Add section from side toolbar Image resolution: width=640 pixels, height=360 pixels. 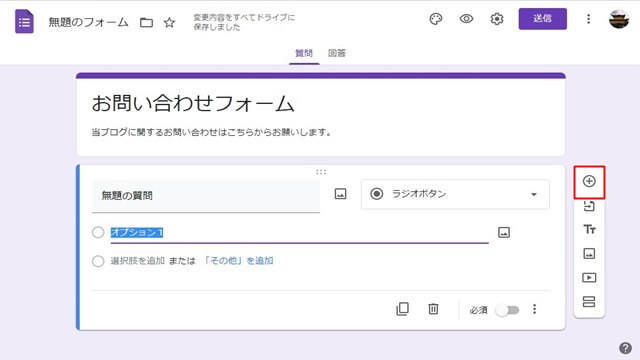(x=589, y=302)
